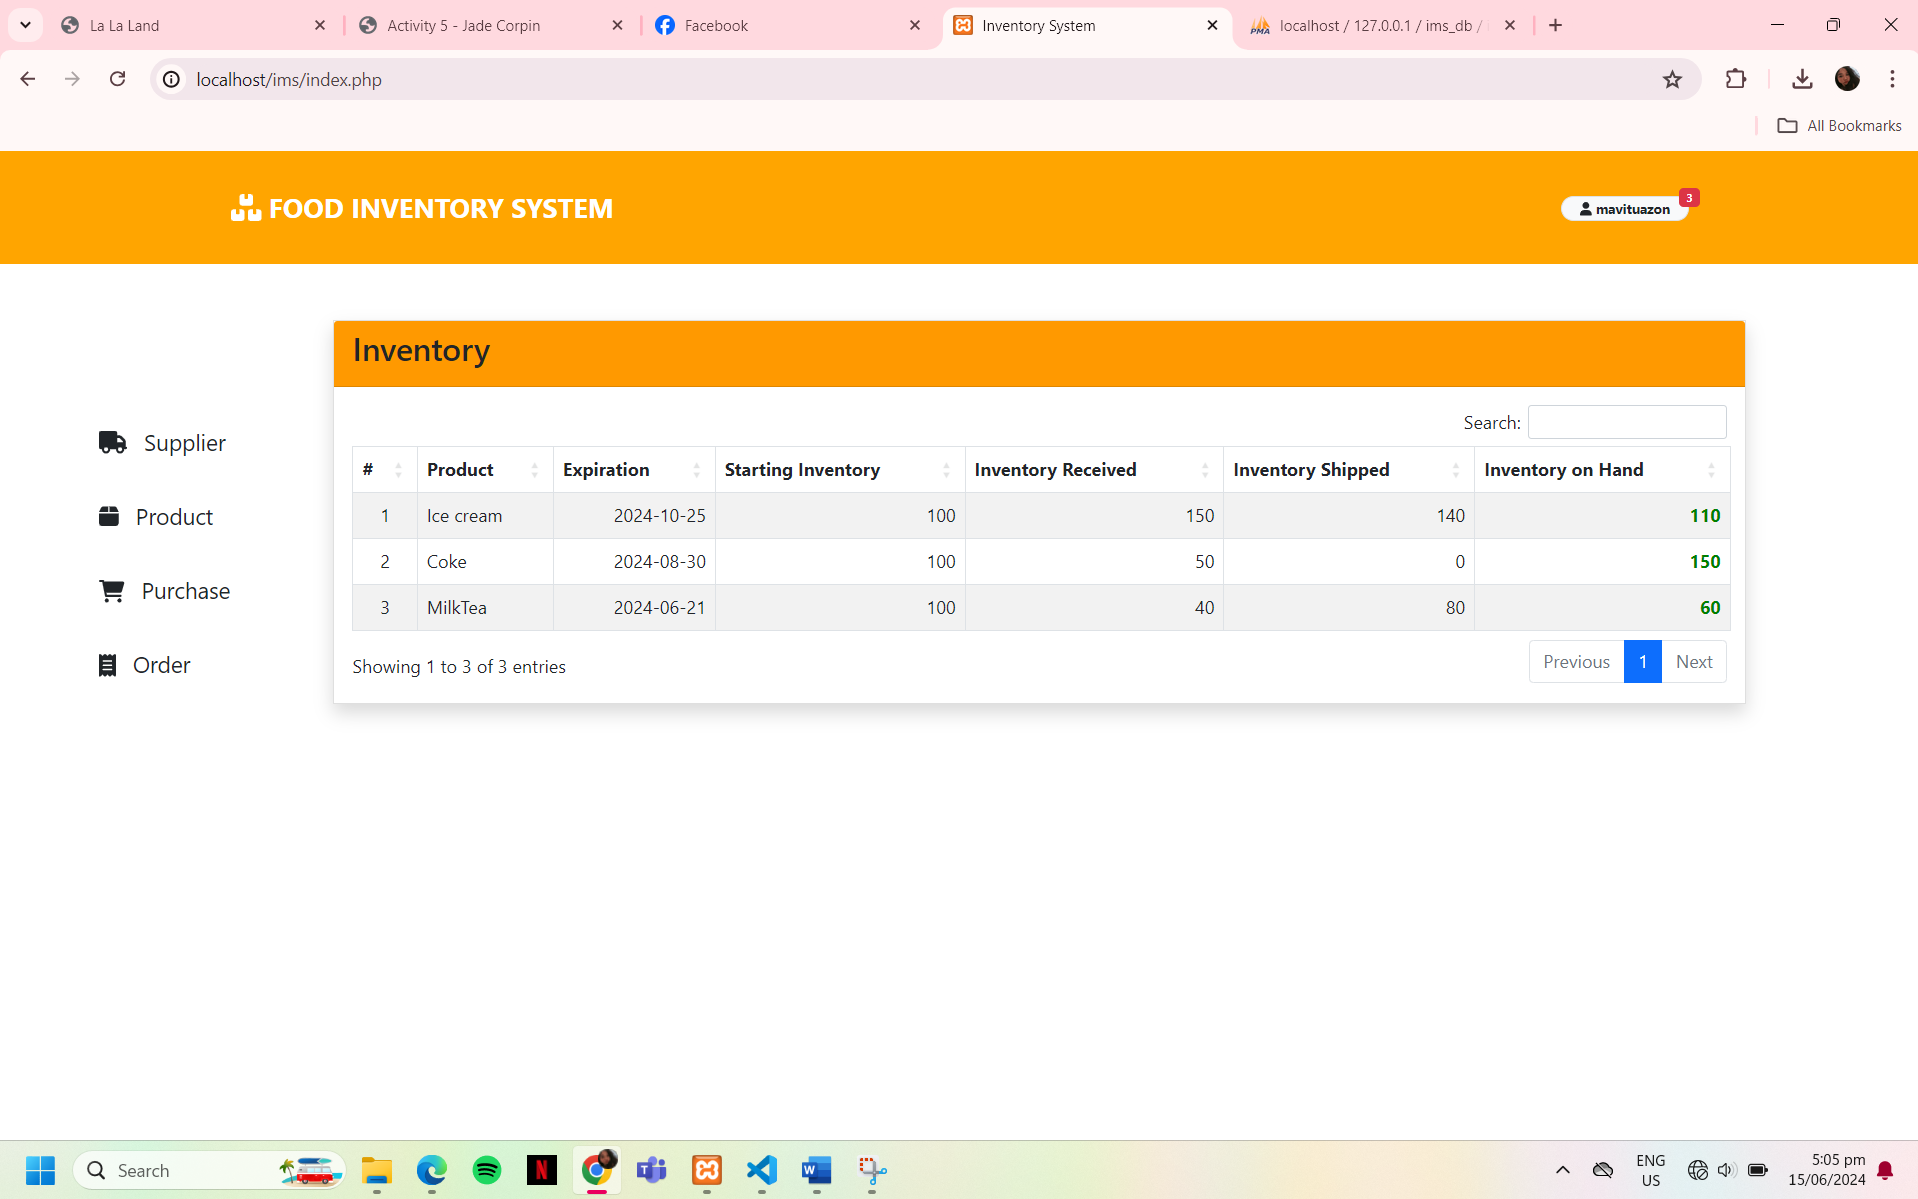Click the Purchase cart icon in sidebar
Screen dimensions: 1918x1199
(111, 591)
